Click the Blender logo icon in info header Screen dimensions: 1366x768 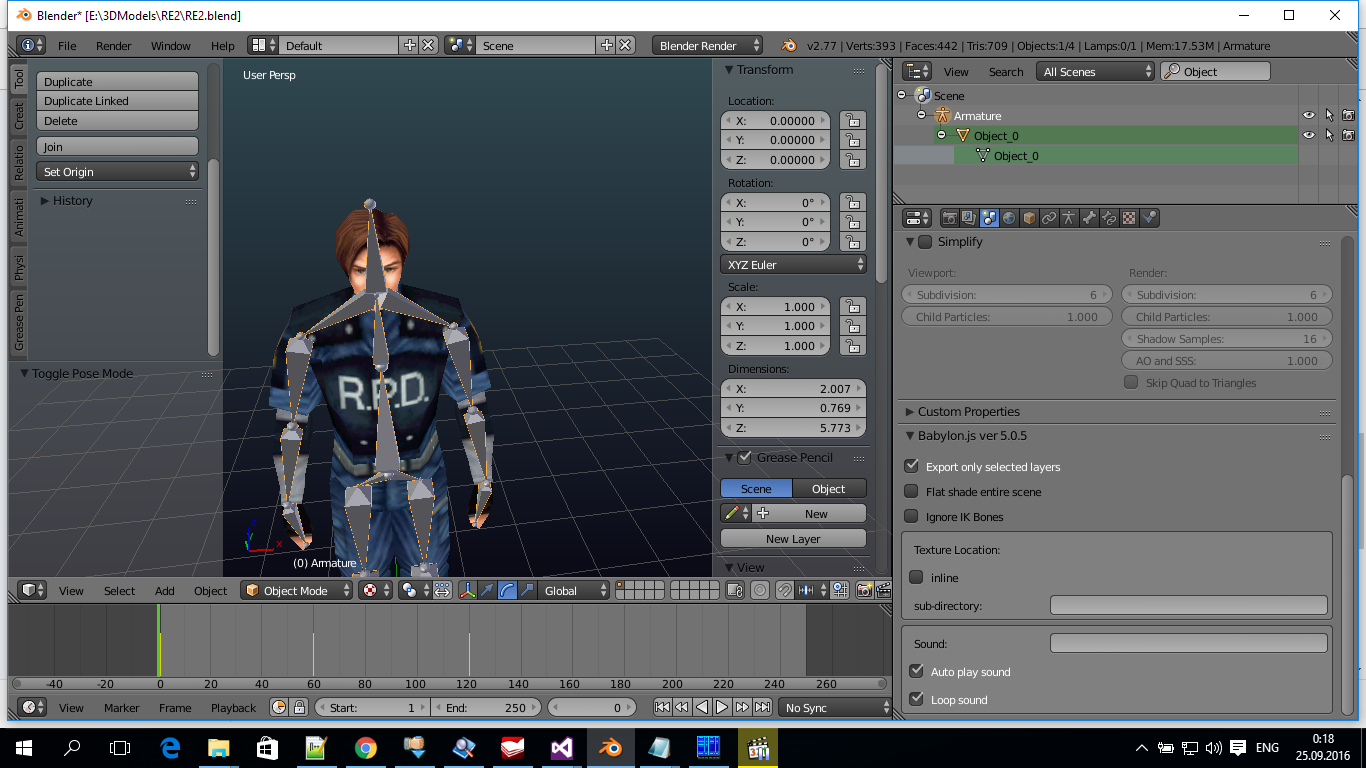click(x=789, y=46)
